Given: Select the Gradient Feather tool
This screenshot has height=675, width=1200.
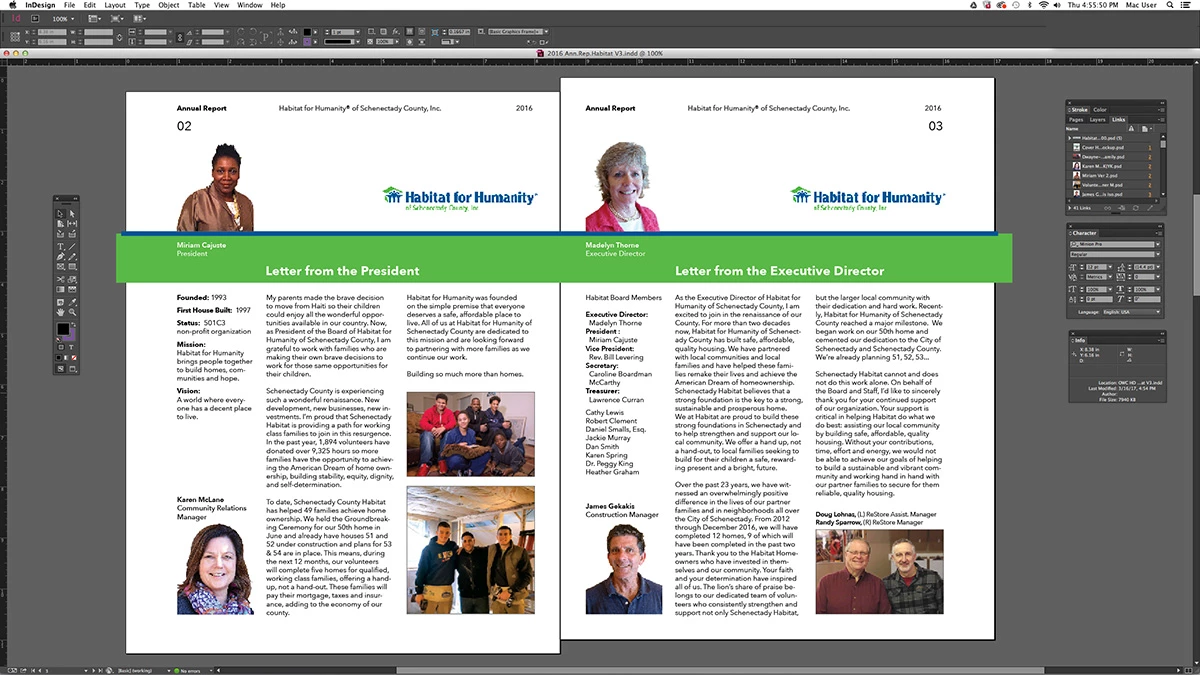Looking at the screenshot, I should (72, 289).
